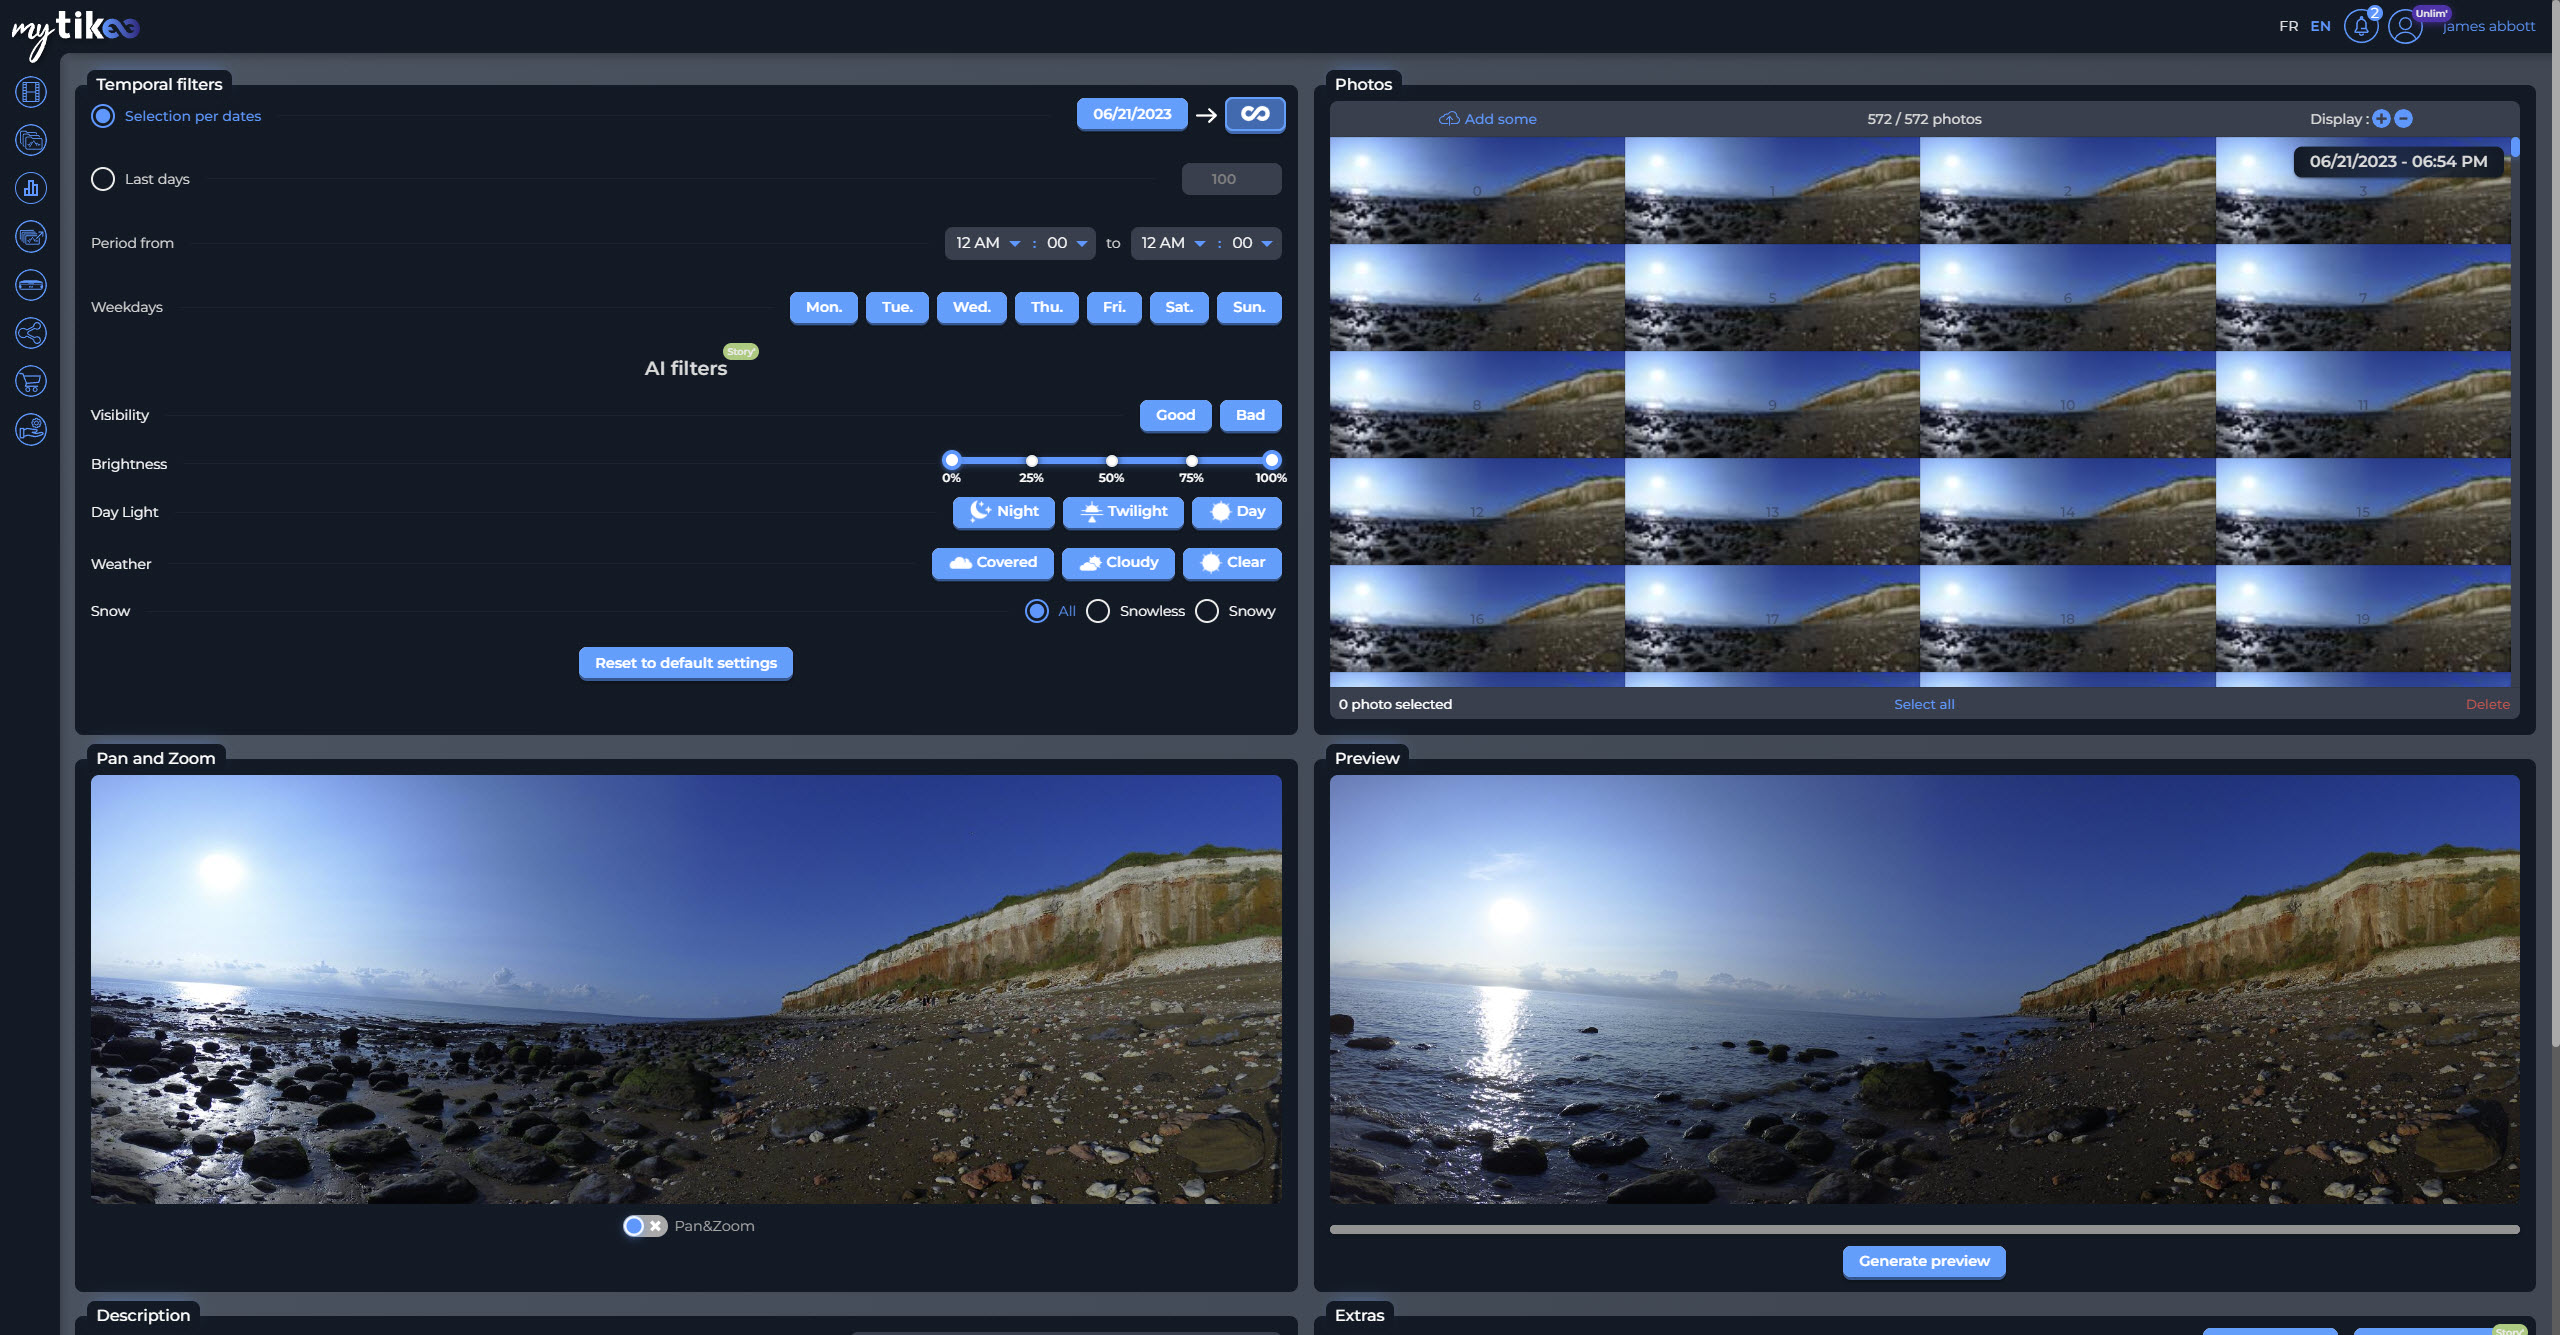Open the sharing icon in the sidebar

[31, 333]
